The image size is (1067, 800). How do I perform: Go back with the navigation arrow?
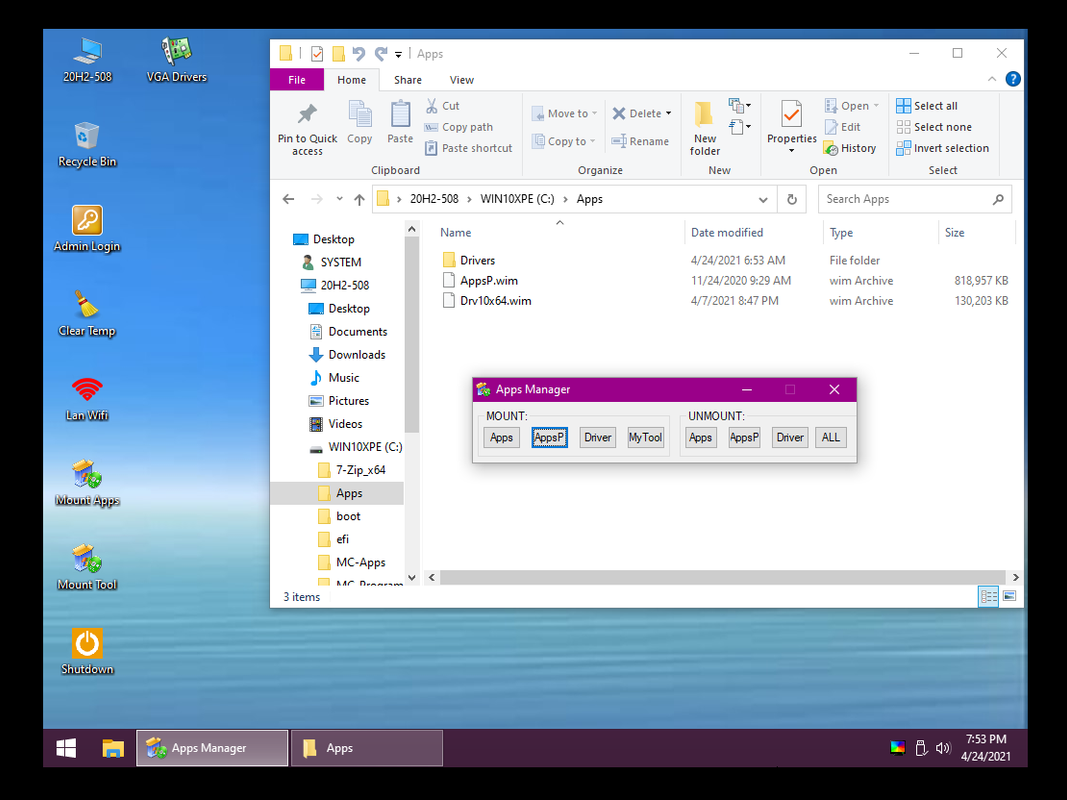(x=289, y=199)
